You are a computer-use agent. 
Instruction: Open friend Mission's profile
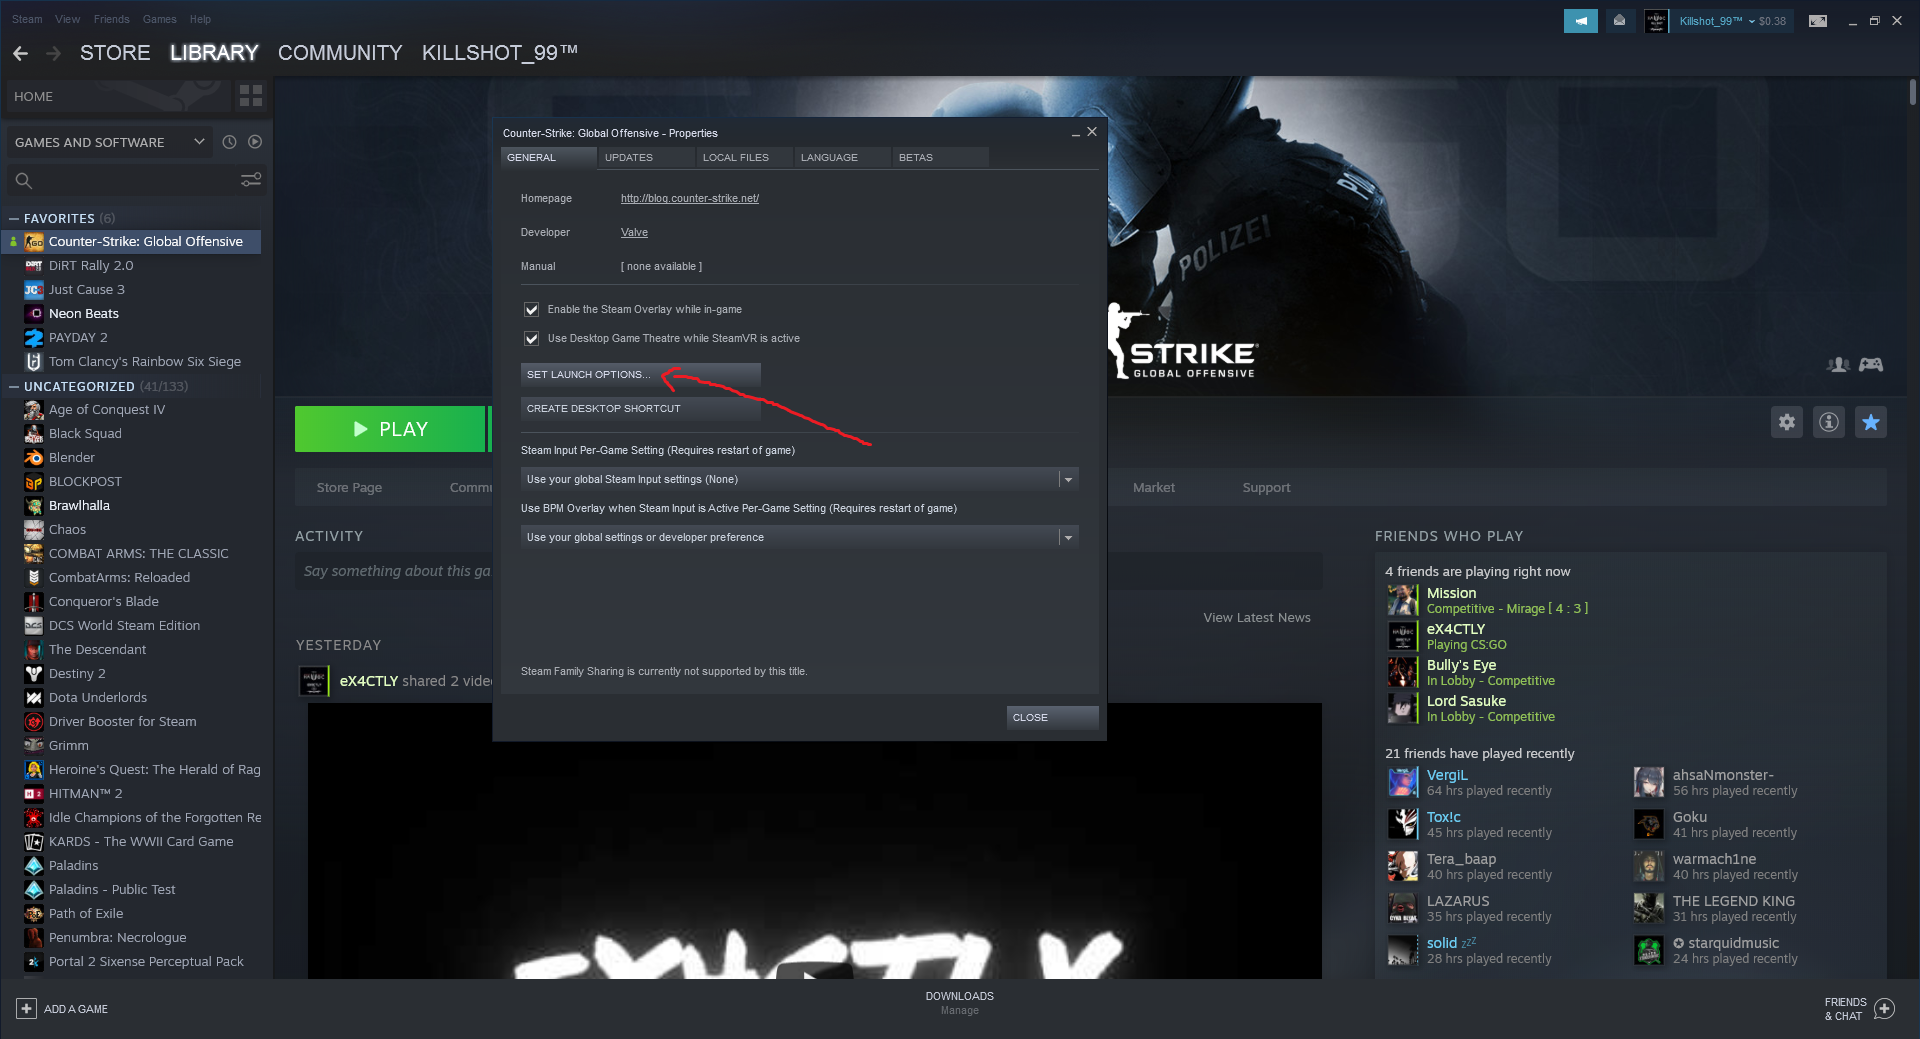[x=1451, y=593]
